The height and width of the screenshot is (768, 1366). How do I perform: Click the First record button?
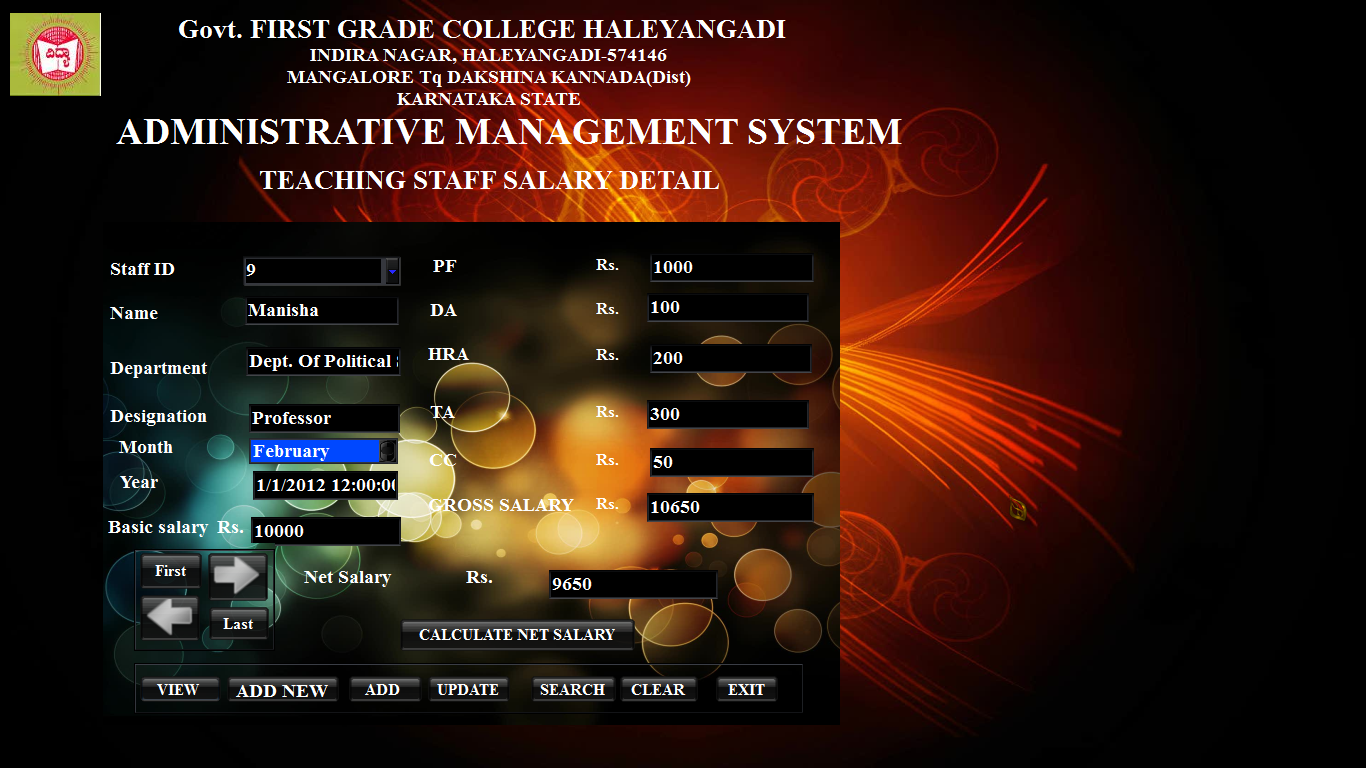[x=170, y=571]
